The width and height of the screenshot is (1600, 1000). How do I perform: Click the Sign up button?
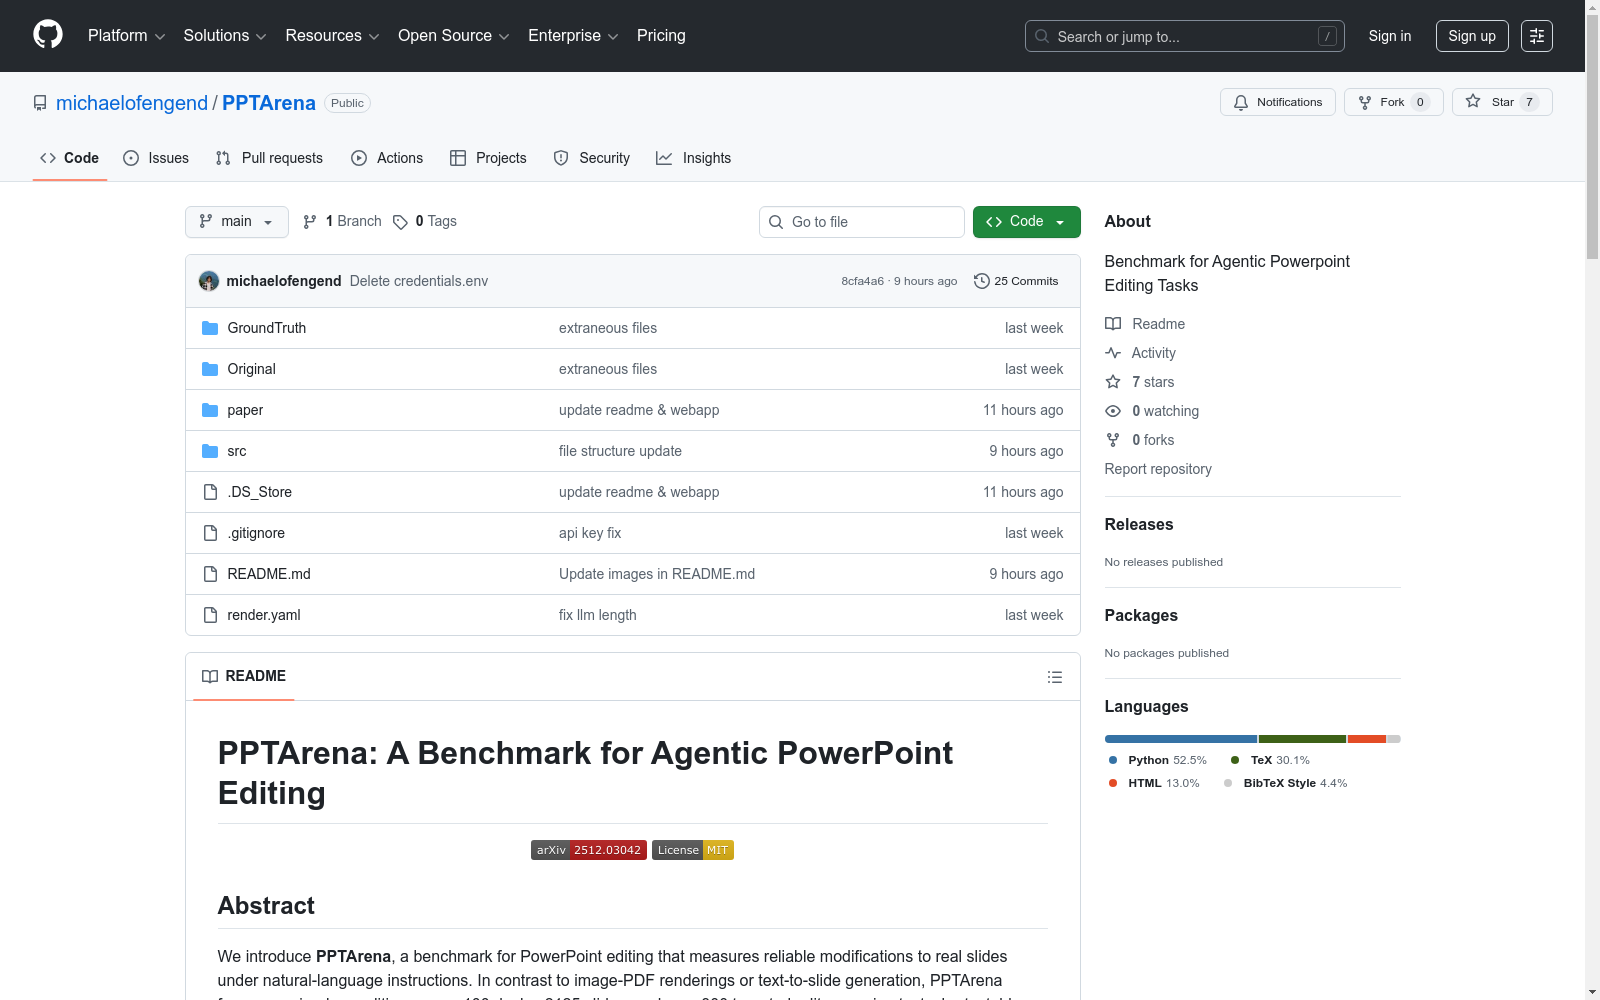coord(1472,36)
